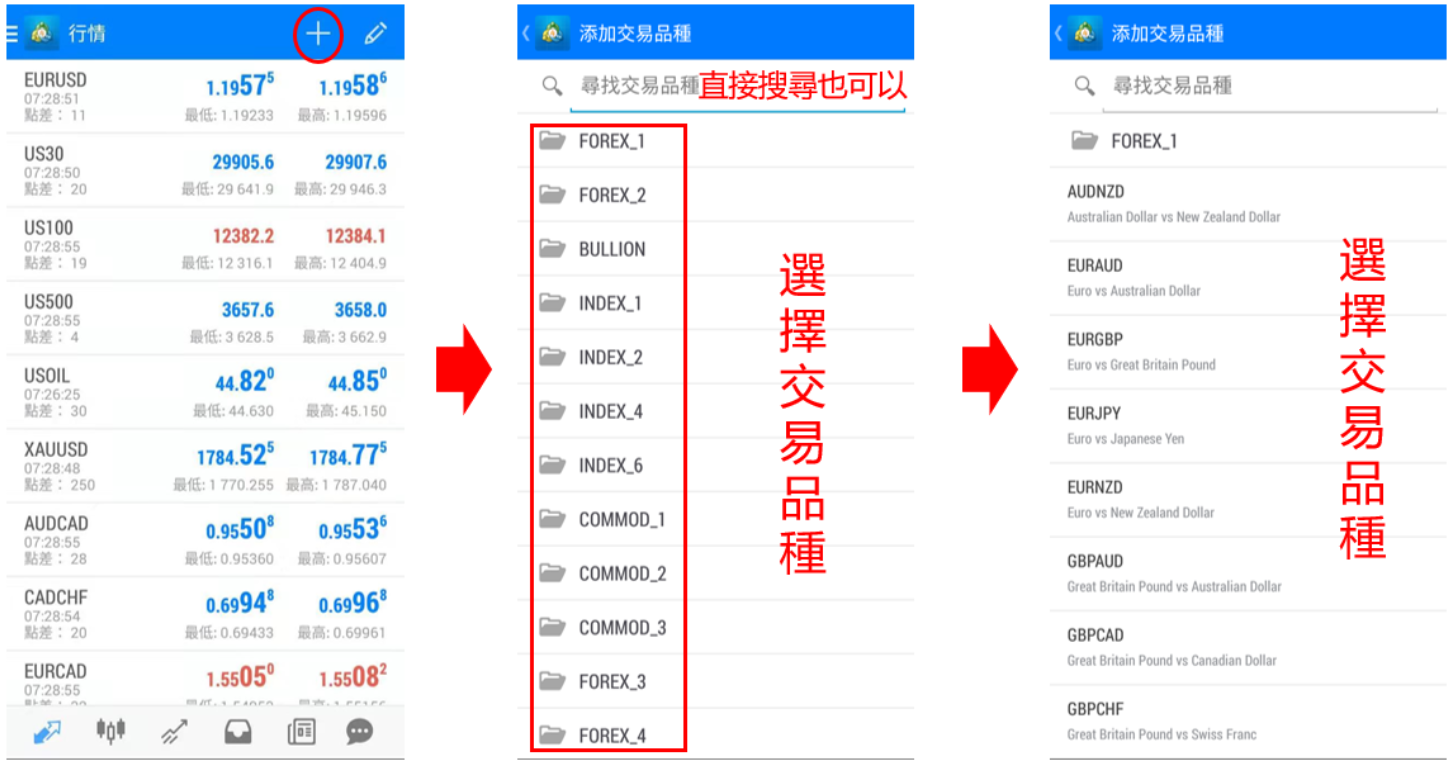
Task: Tap the pencil edit icon
Action: [x=375, y=34]
